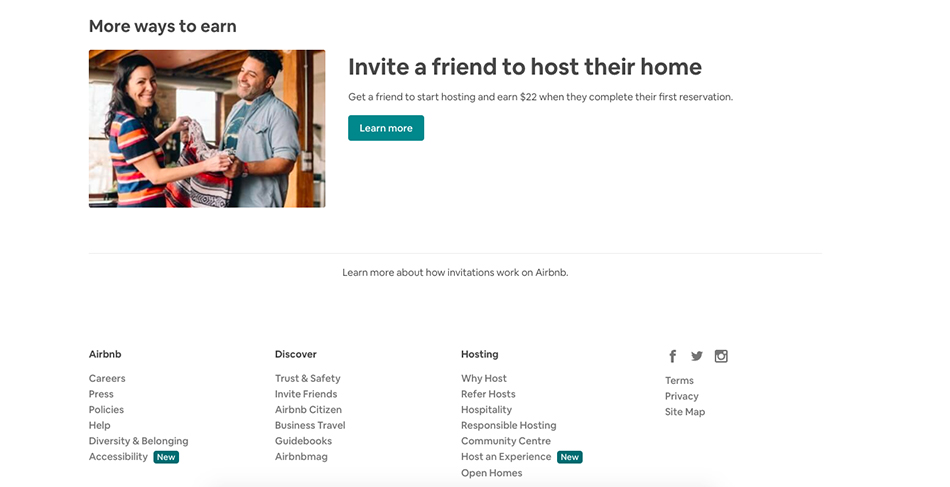
Task: Open the Site Map link
Action: point(685,412)
